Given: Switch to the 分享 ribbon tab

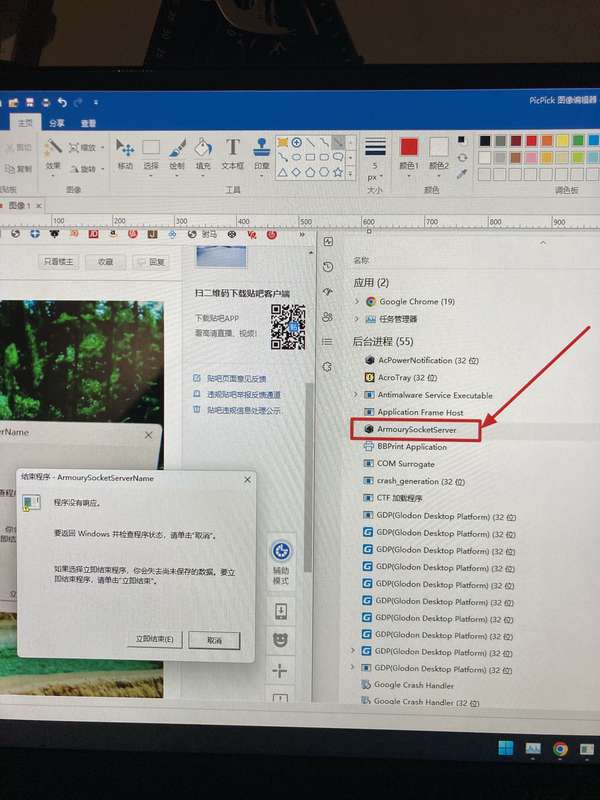Looking at the screenshot, I should click(57, 123).
